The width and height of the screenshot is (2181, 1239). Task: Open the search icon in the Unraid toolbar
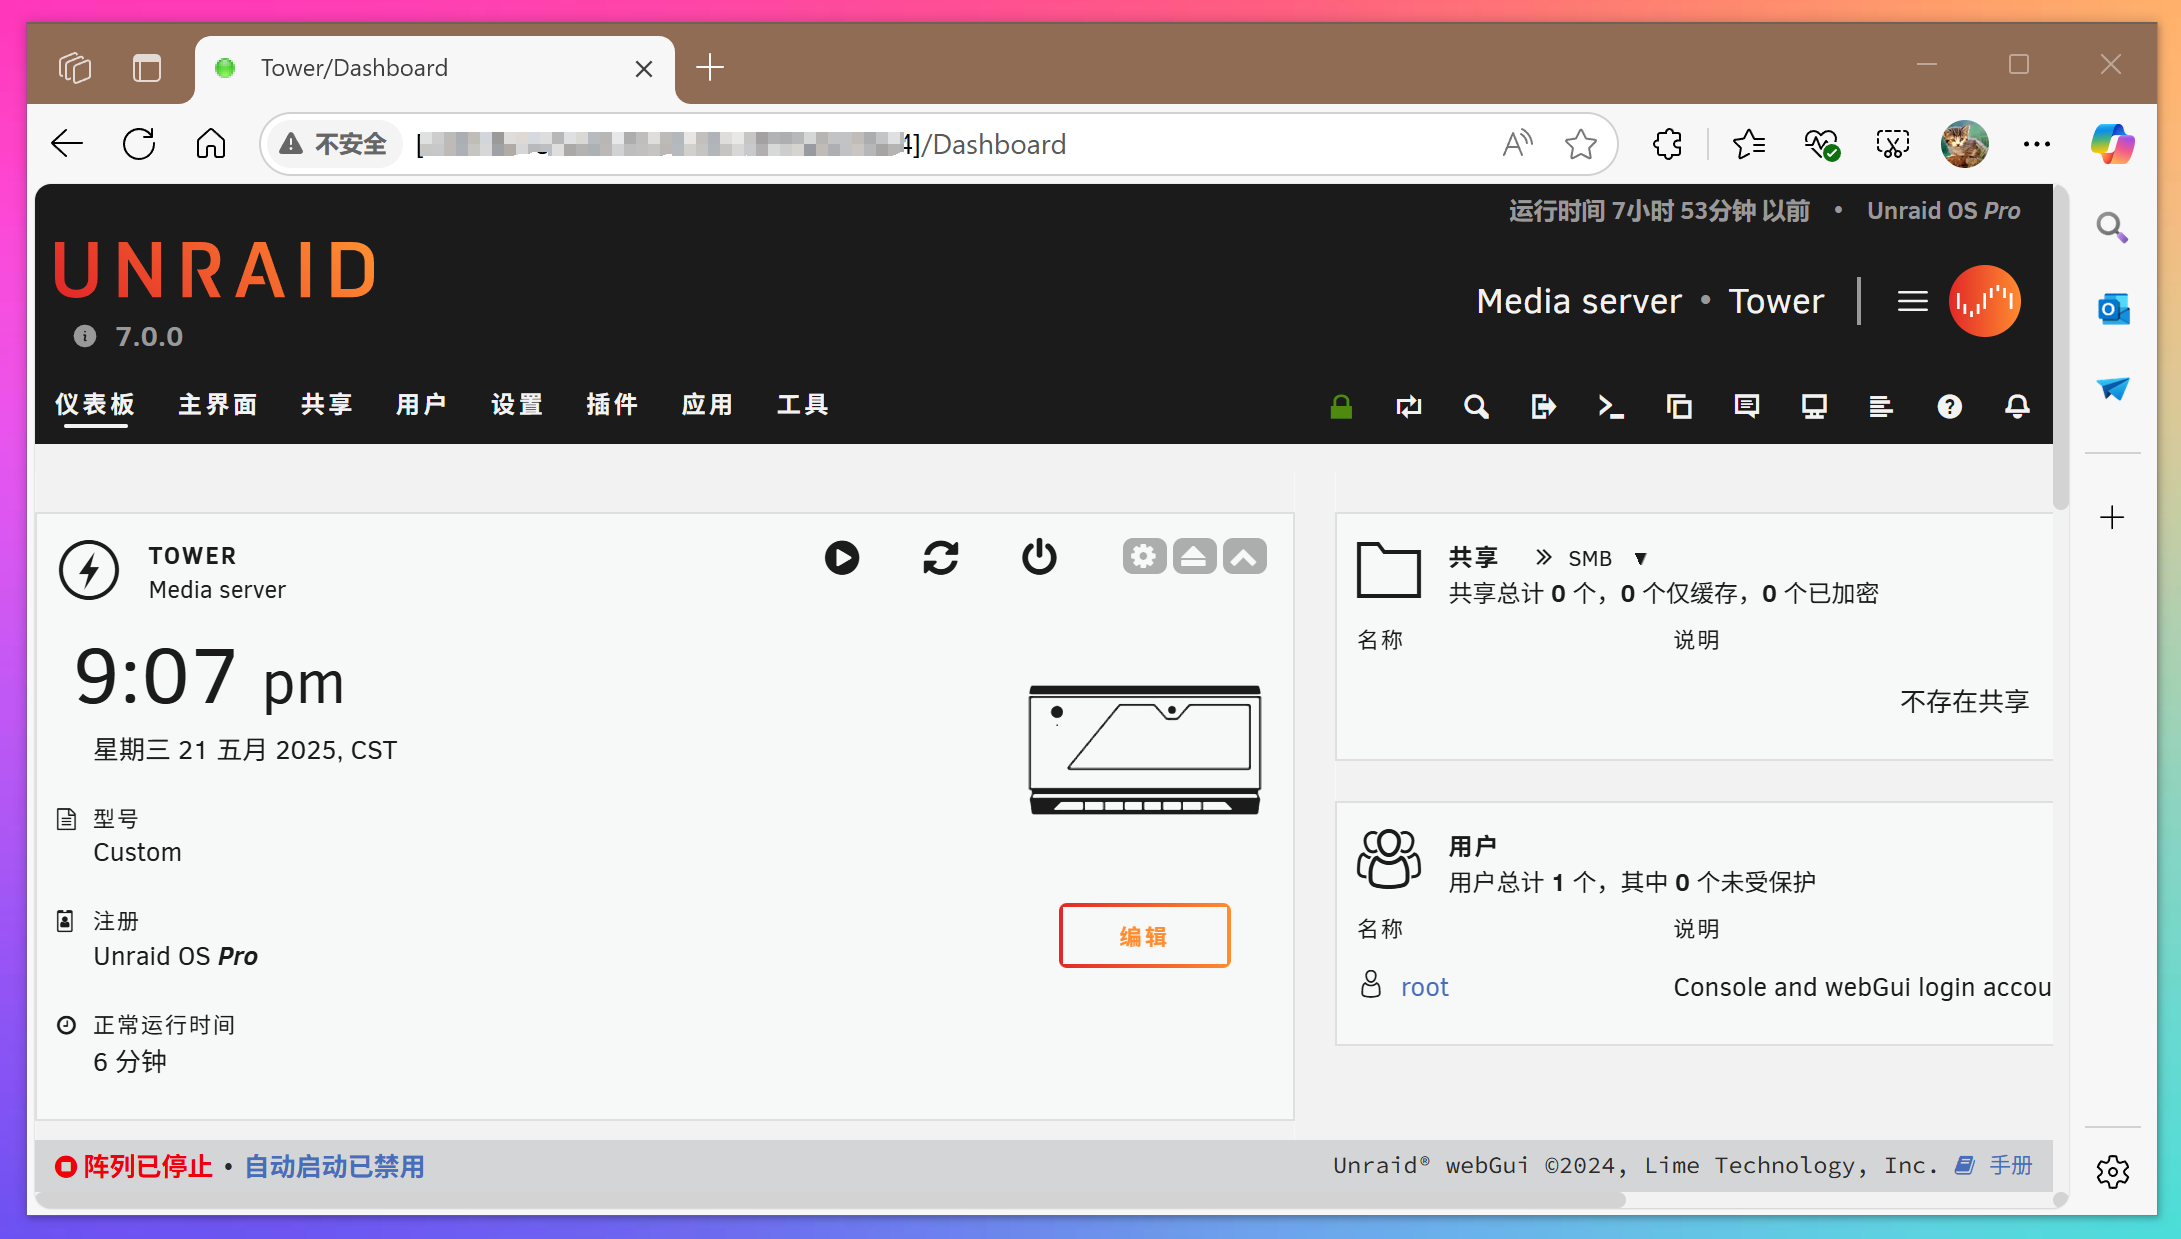[x=1476, y=406]
